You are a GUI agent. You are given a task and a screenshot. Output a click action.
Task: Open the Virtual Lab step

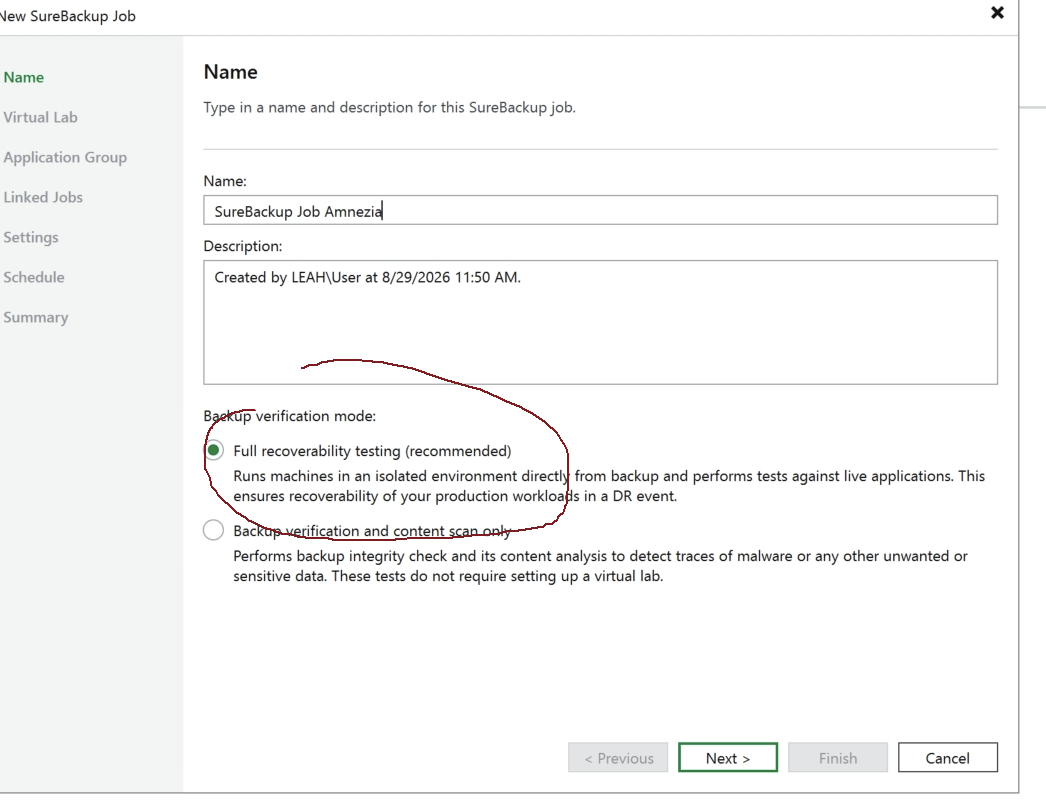[x=40, y=117]
